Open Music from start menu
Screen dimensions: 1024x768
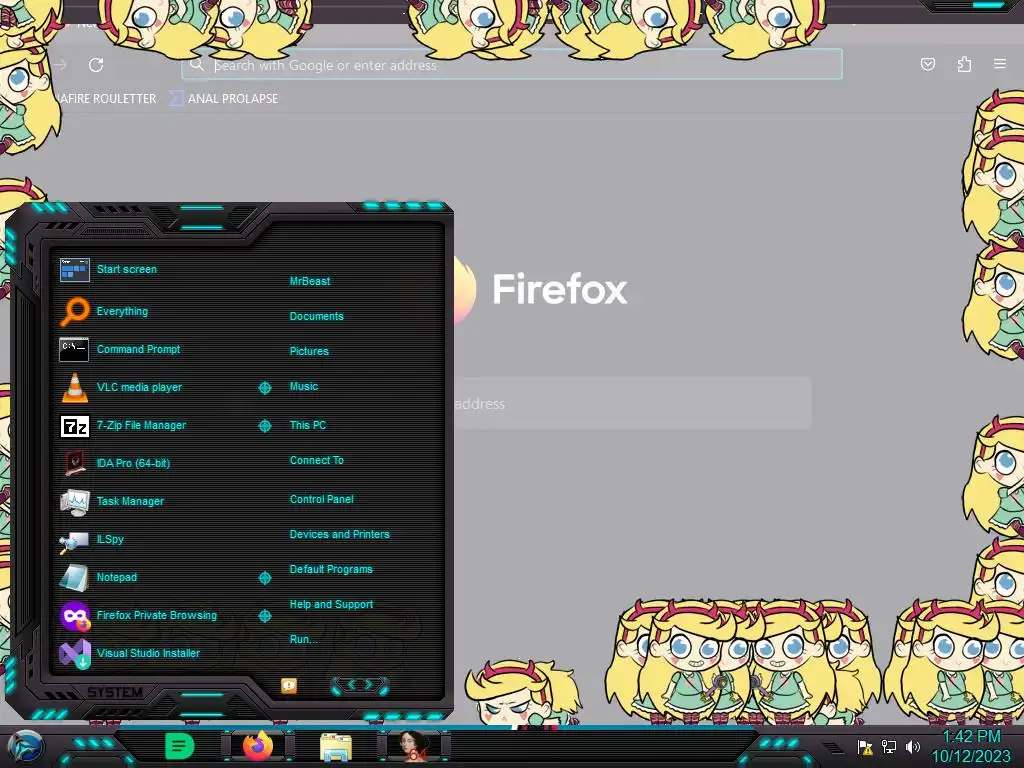coord(304,387)
